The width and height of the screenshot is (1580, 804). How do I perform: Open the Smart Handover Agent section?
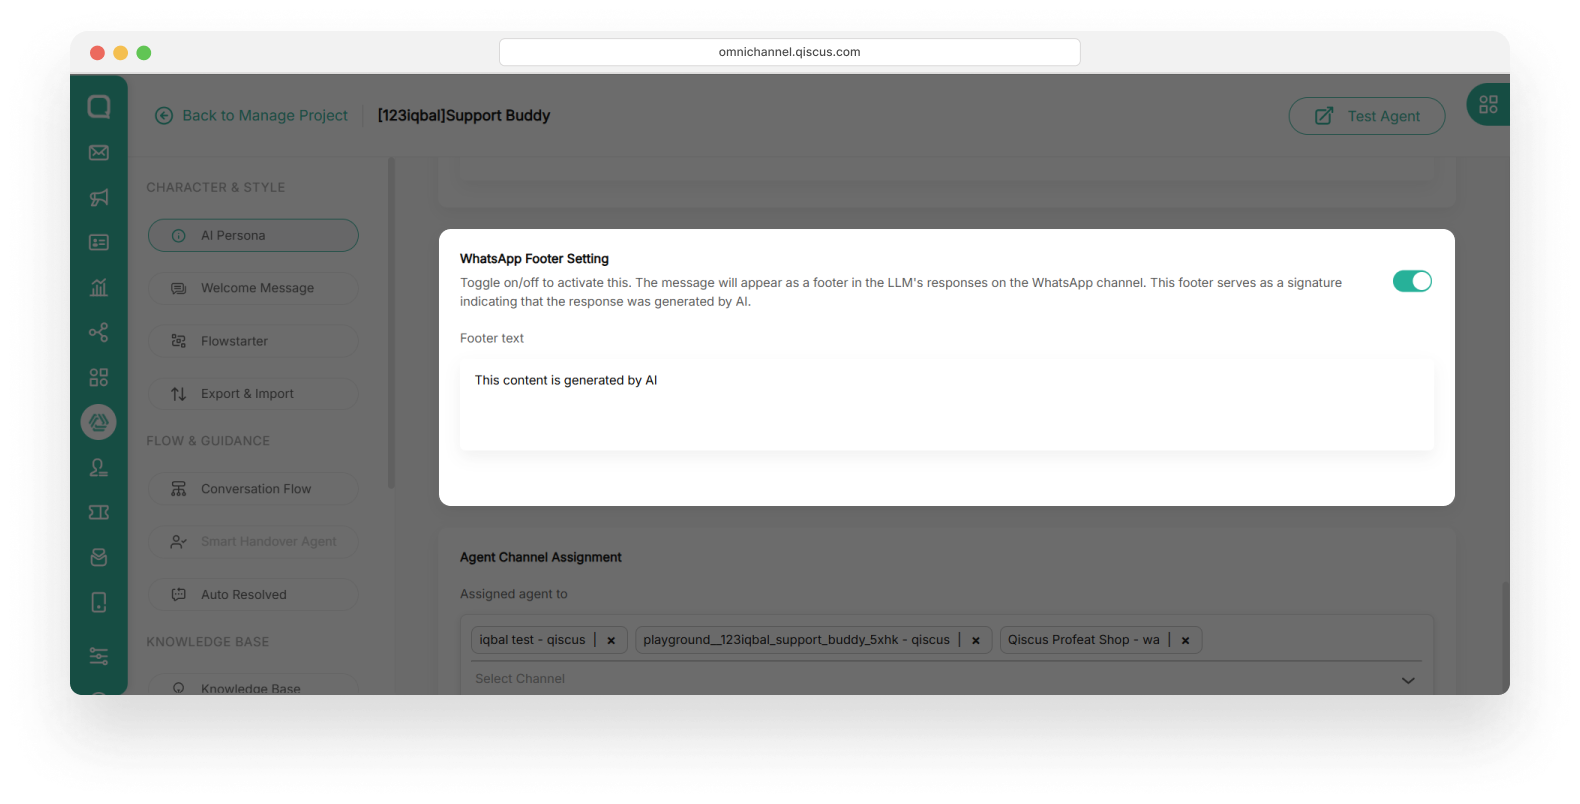pyautogui.click(x=253, y=542)
